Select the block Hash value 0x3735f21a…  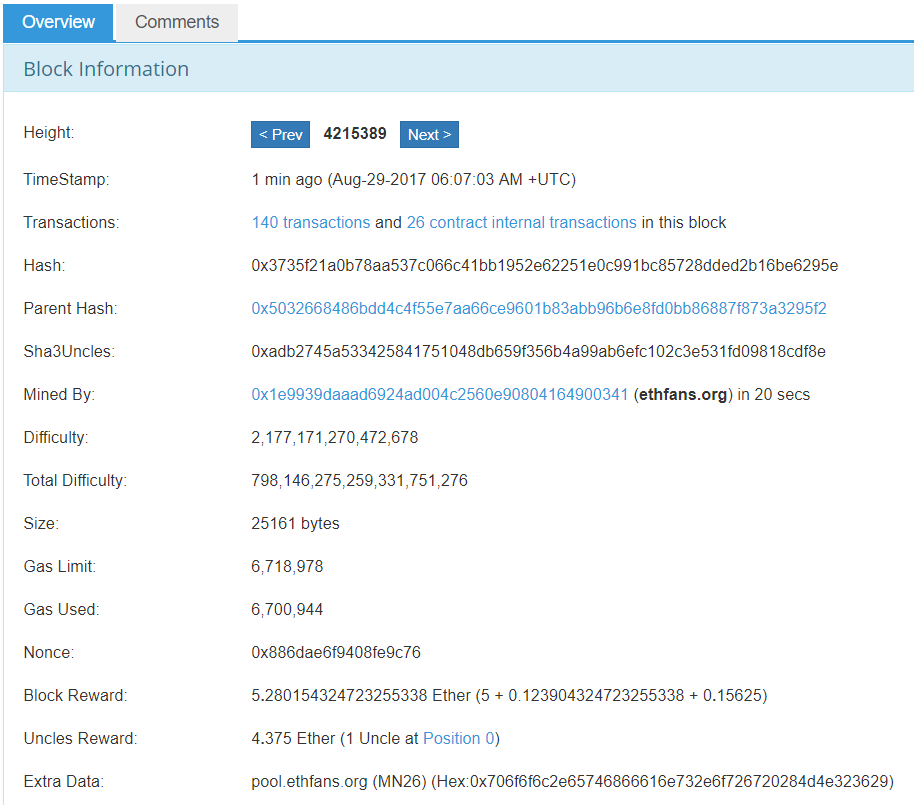pos(544,266)
